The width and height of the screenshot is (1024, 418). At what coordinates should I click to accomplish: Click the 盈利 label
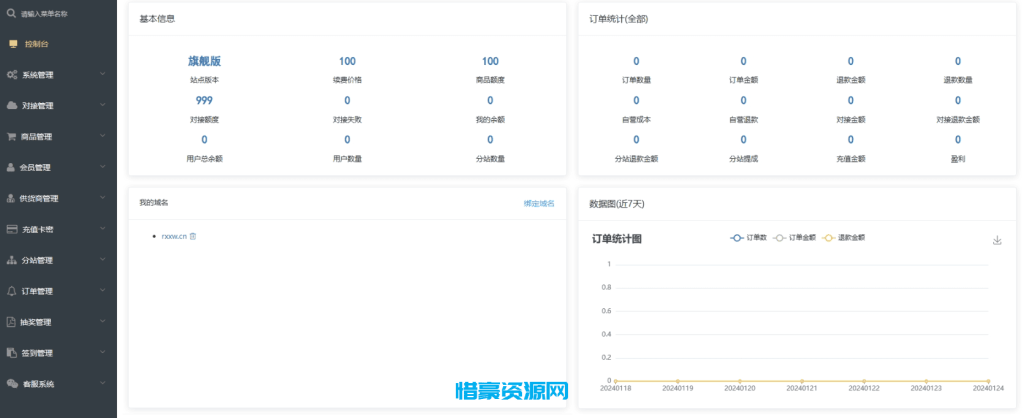click(958, 159)
